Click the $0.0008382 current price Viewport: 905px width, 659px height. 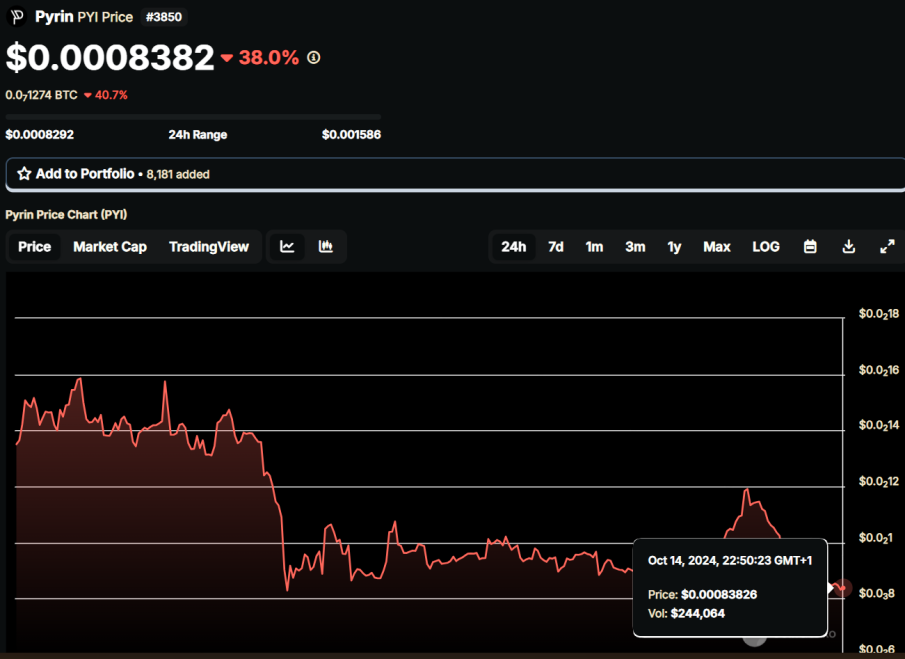coord(110,58)
